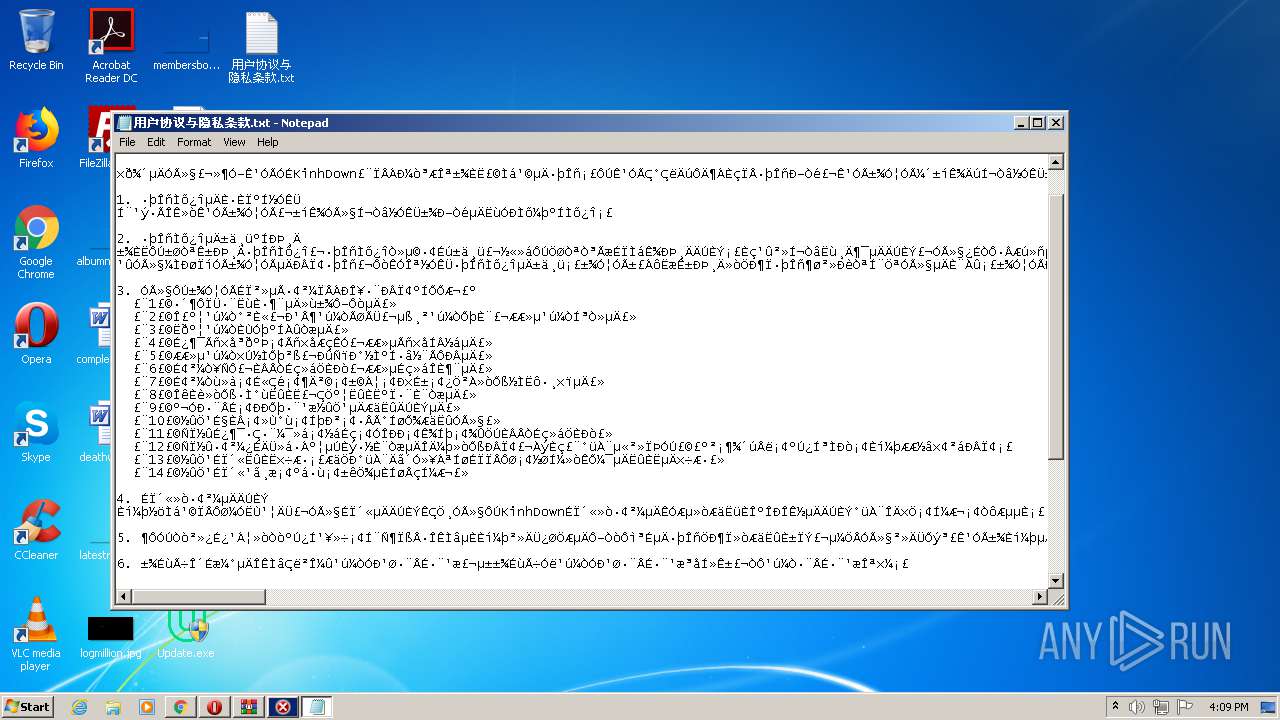The width and height of the screenshot is (1280, 720).
Task: Click the volume speaker tray icon
Action: pyautogui.click(x=1136, y=707)
